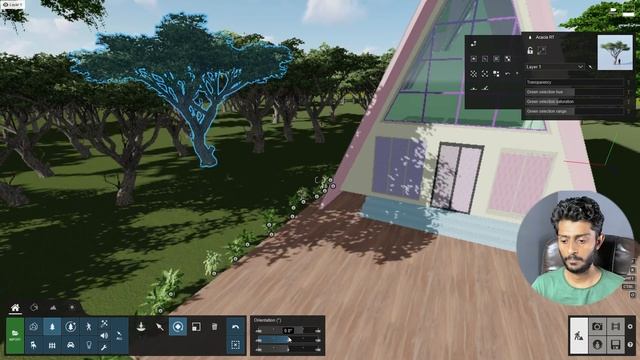This screenshot has width=640, height=360.
Task: Open 360 Panorama mode
Action: 597,345
